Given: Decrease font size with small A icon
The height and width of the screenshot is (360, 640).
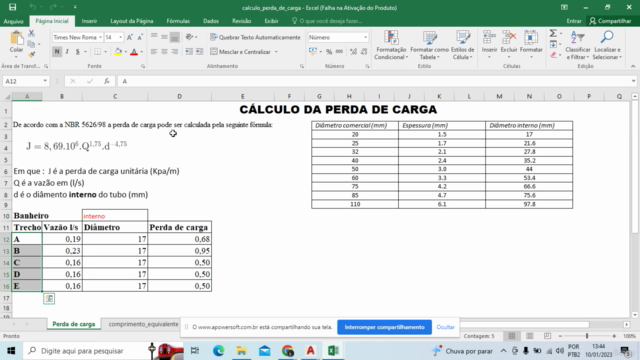Looking at the screenshot, I should pos(140,38).
